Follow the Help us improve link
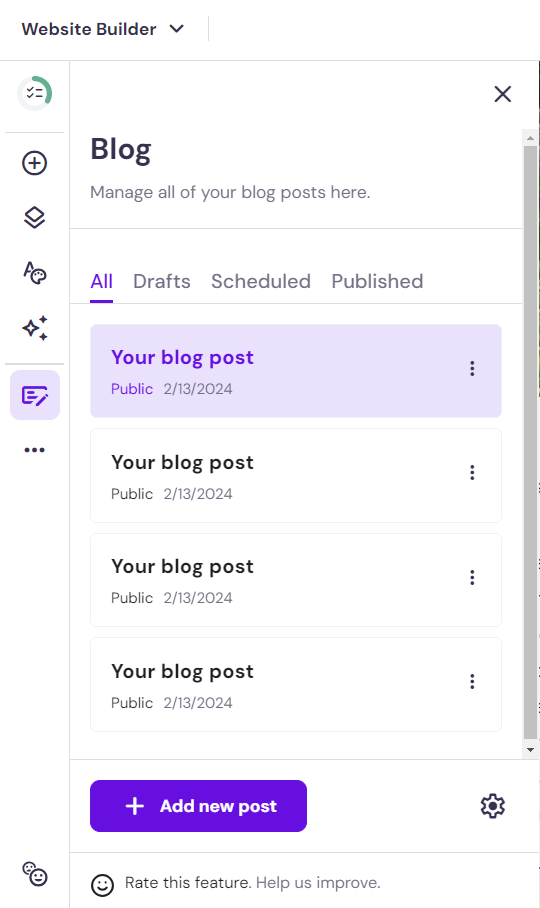Screen dimensions: 540x908 (318, 883)
